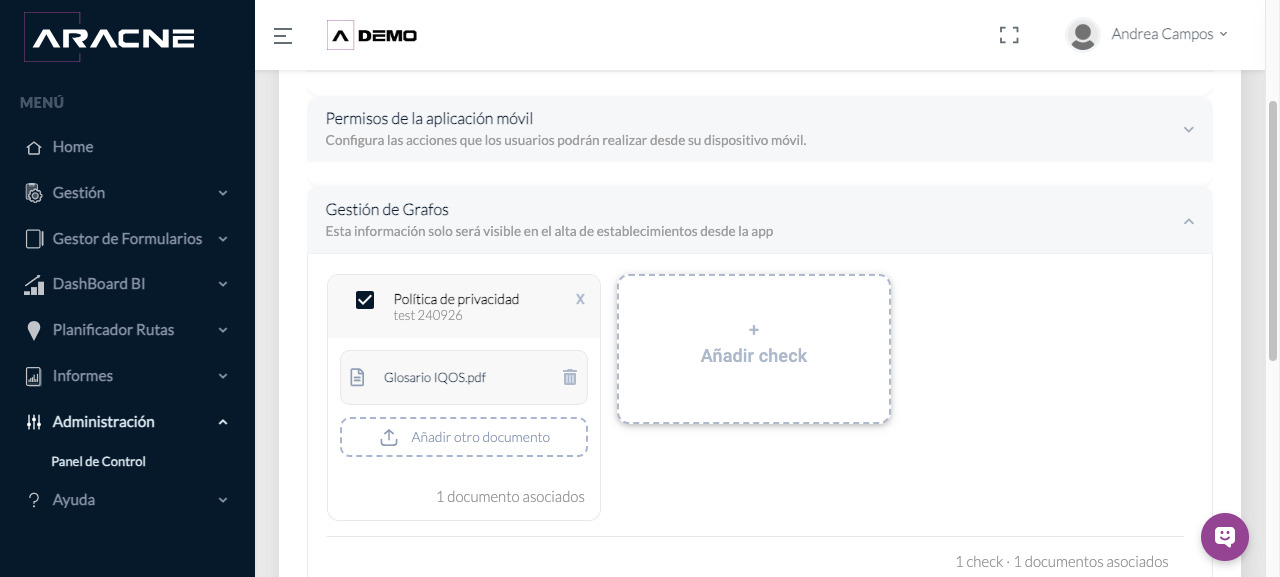The image size is (1280, 577).
Task: Expand the Informes chevron
Action: [x=223, y=377]
